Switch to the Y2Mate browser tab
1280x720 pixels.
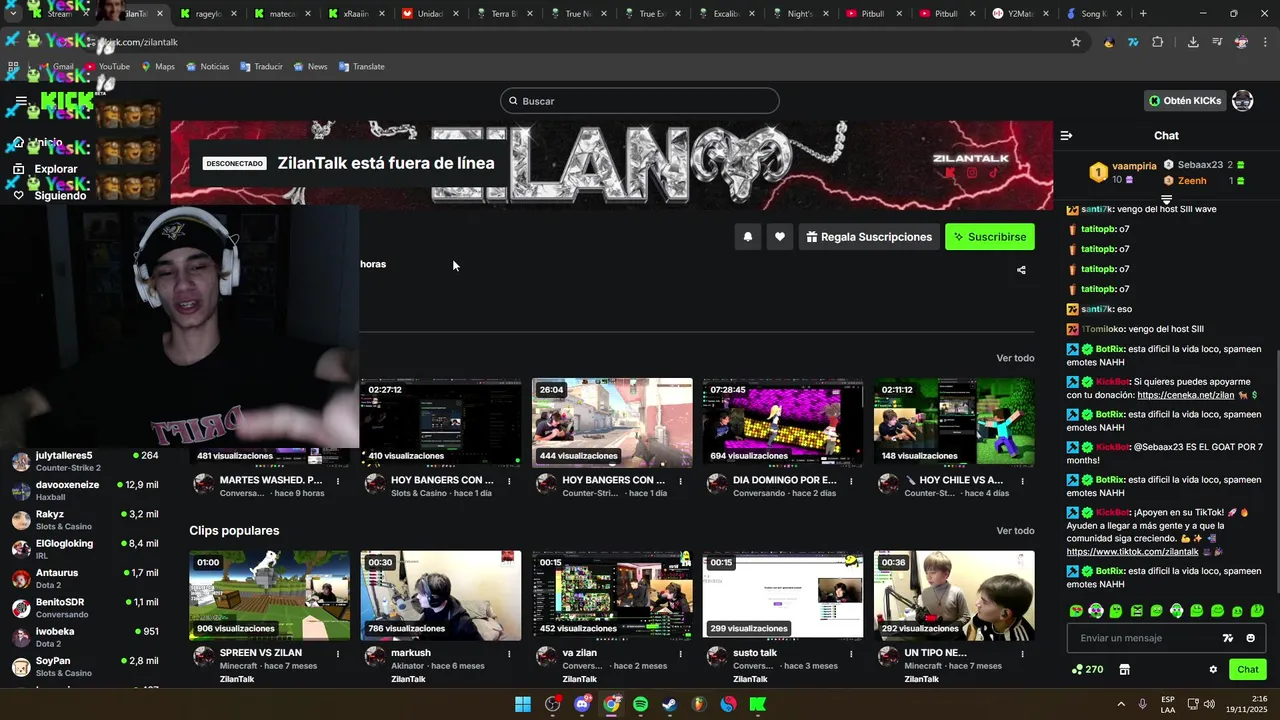point(1021,14)
